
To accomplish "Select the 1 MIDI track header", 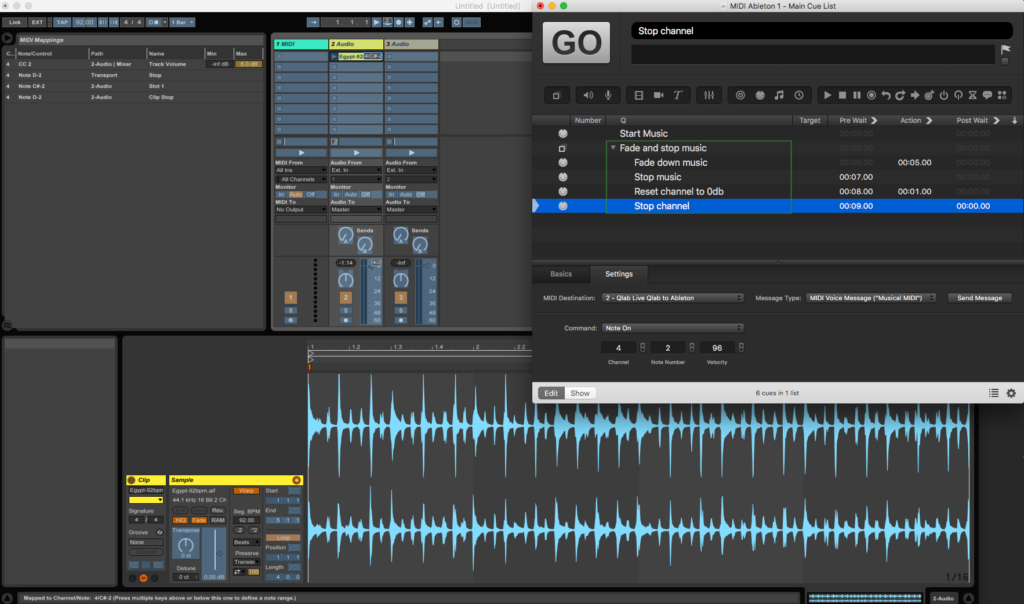I will click(x=300, y=44).
